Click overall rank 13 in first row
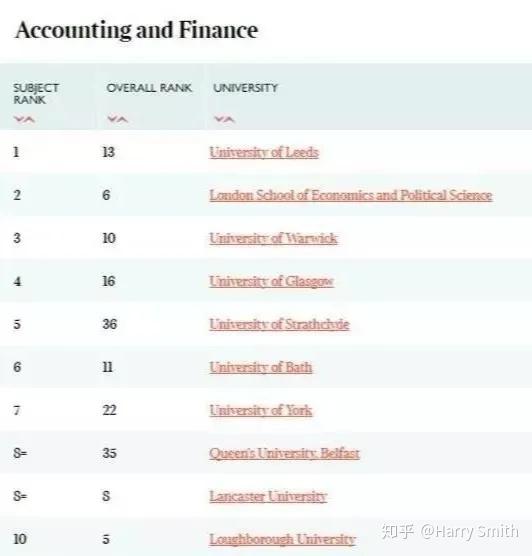The image size is (532, 556). pos(109,152)
